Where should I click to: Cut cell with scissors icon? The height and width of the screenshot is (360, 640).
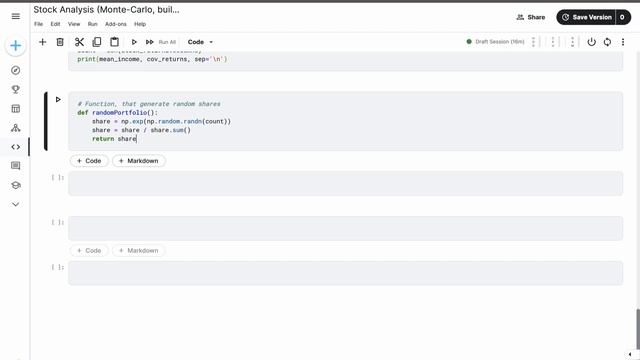point(79,42)
